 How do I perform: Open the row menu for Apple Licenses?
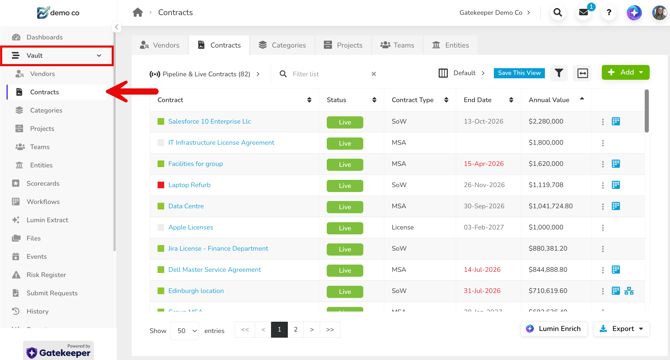(x=603, y=228)
